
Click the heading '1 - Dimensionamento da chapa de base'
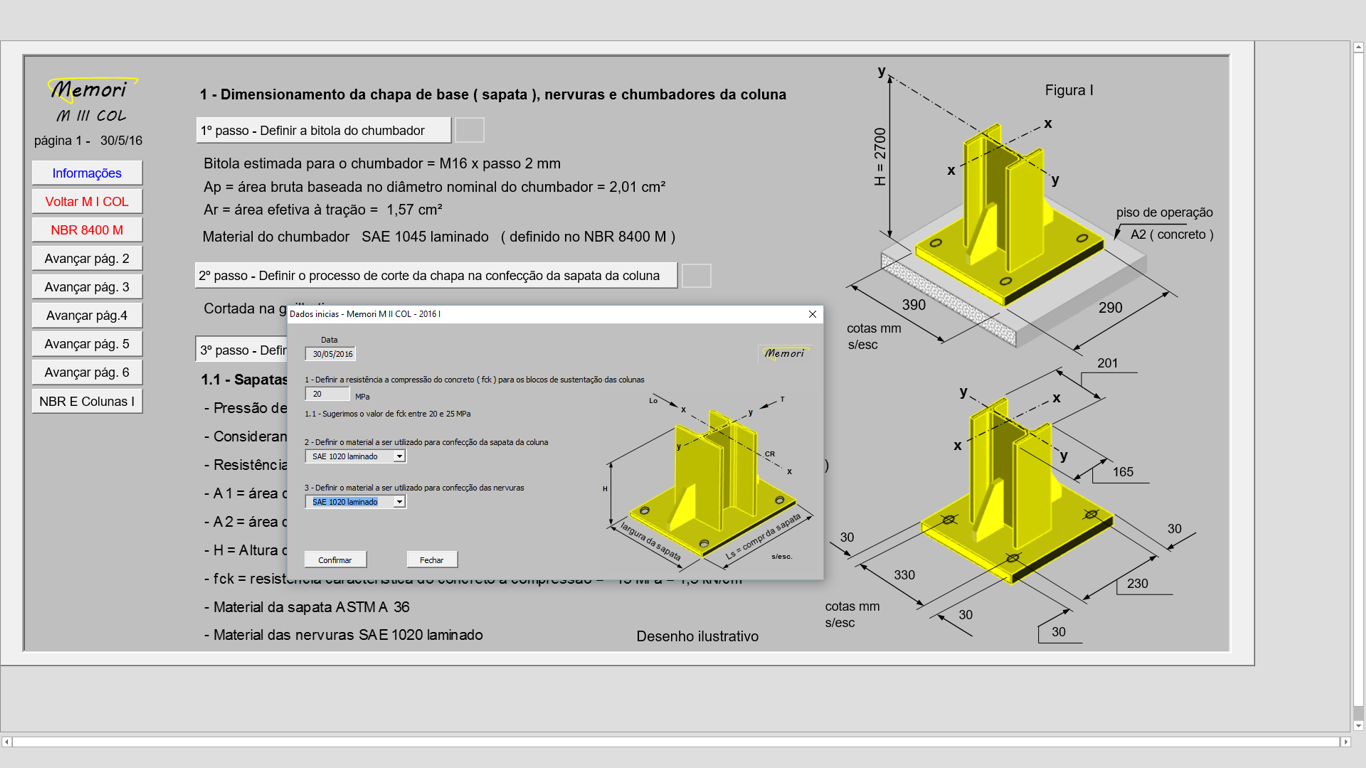click(x=493, y=95)
